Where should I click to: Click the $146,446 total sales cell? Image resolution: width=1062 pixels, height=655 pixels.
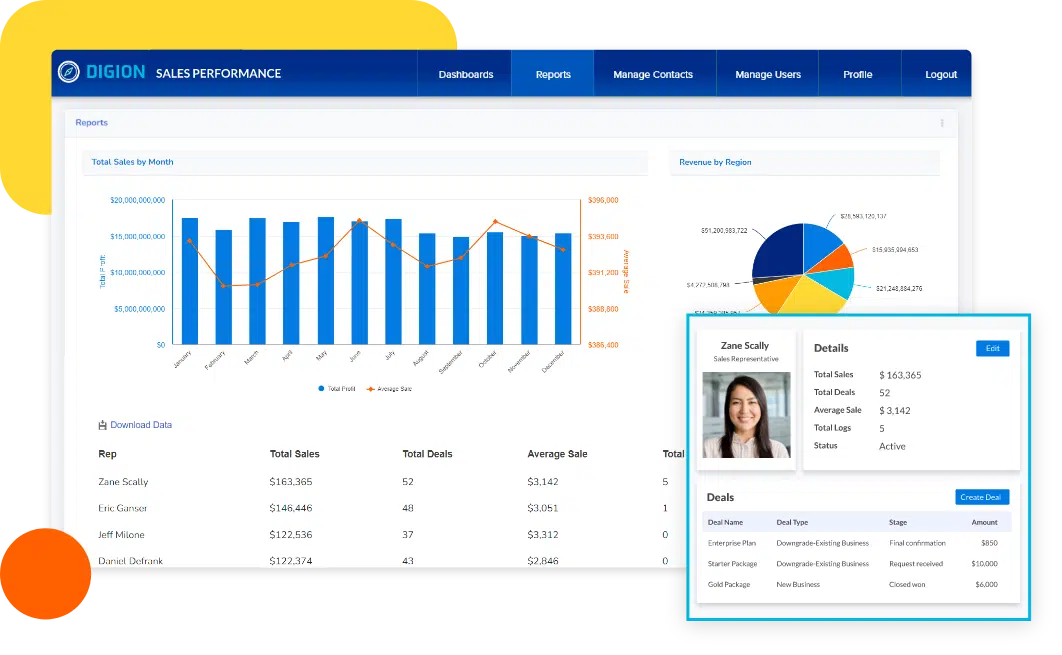(290, 508)
